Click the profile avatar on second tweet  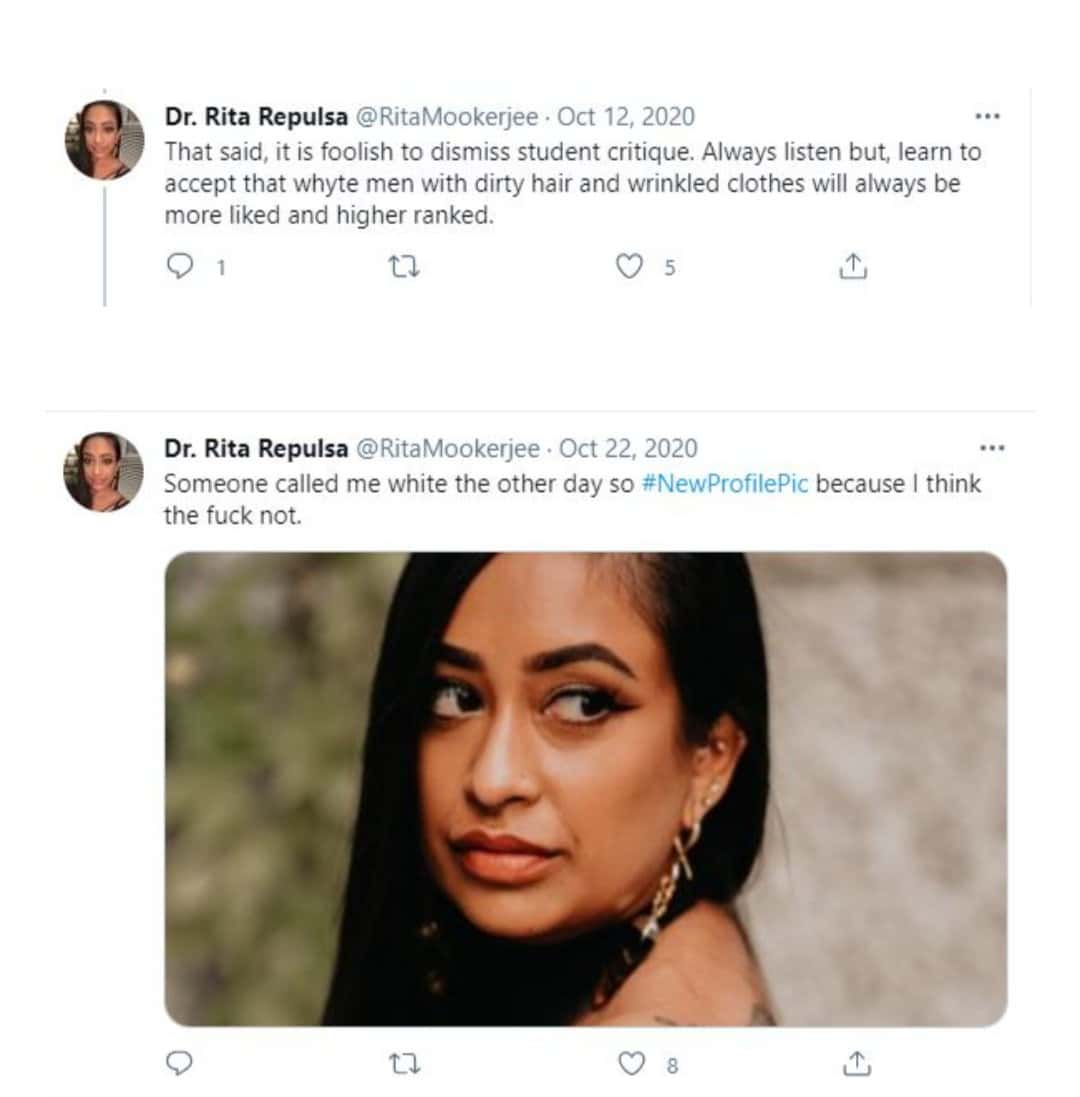[x=104, y=472]
